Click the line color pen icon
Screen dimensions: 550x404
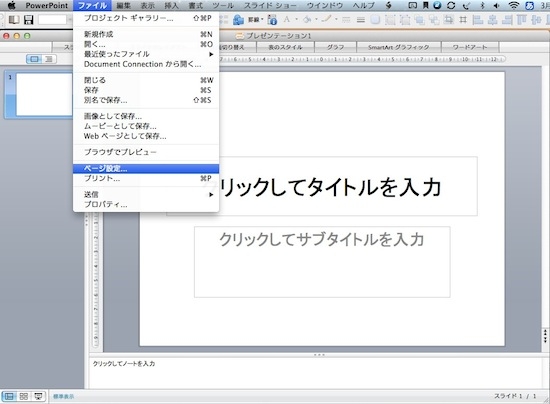pyautogui.click(x=326, y=19)
